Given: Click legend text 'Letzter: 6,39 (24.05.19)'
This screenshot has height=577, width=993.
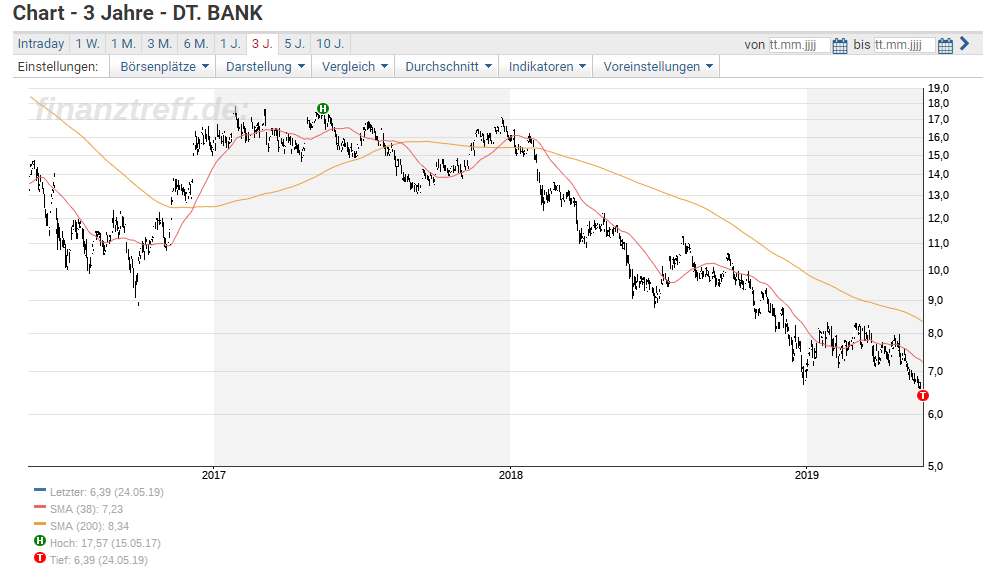Looking at the screenshot, I should [106, 492].
